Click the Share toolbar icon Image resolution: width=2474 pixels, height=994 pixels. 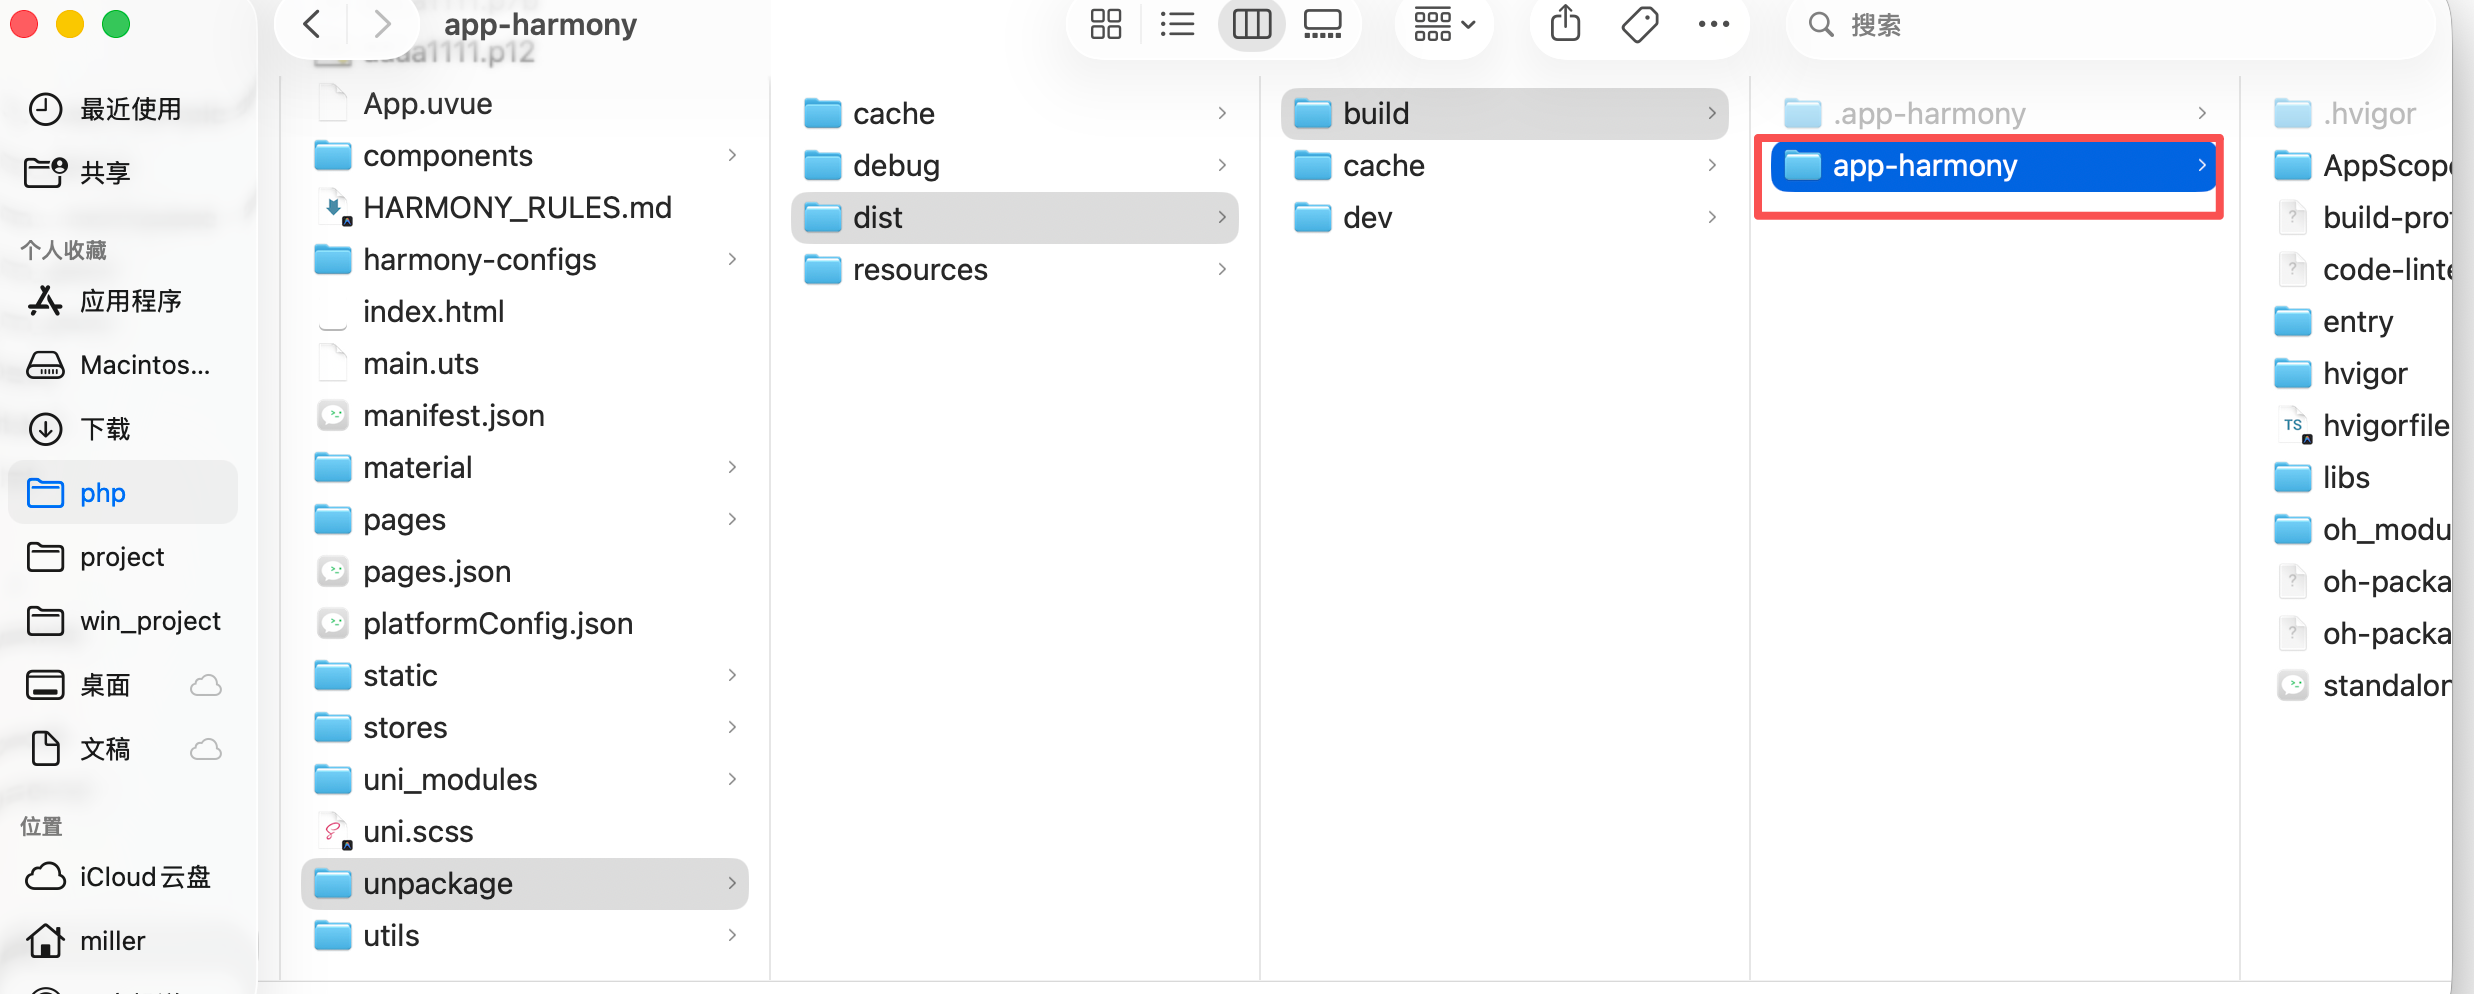tap(1565, 24)
